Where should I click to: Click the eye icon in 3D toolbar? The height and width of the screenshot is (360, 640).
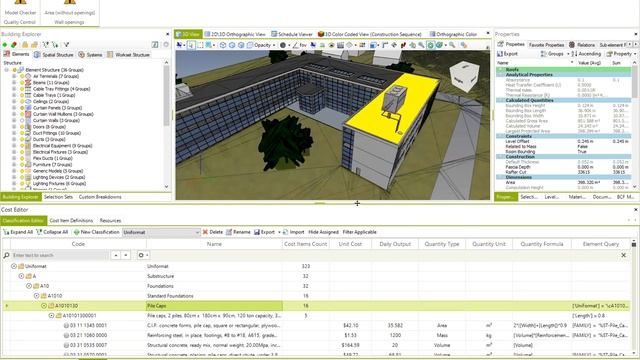point(331,45)
